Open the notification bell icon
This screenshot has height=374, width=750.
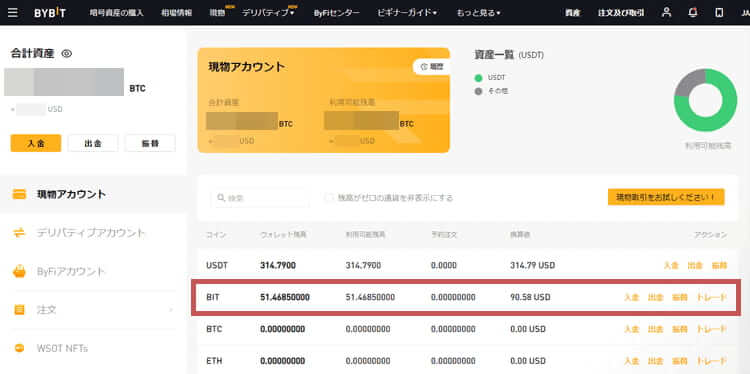tap(693, 12)
